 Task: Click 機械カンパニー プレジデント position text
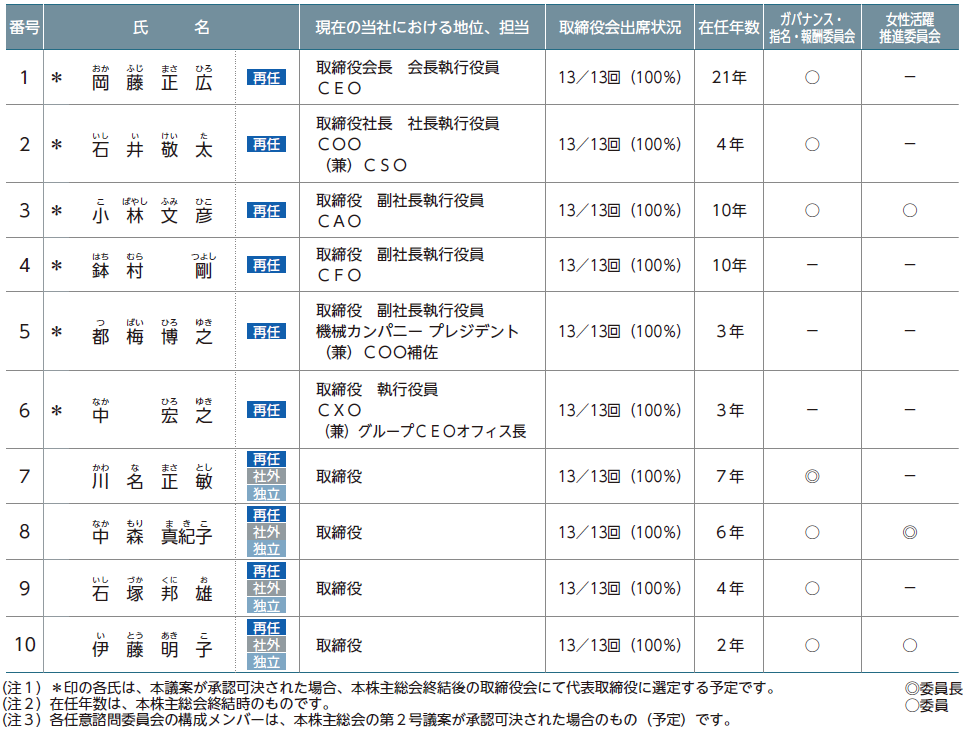(417, 331)
